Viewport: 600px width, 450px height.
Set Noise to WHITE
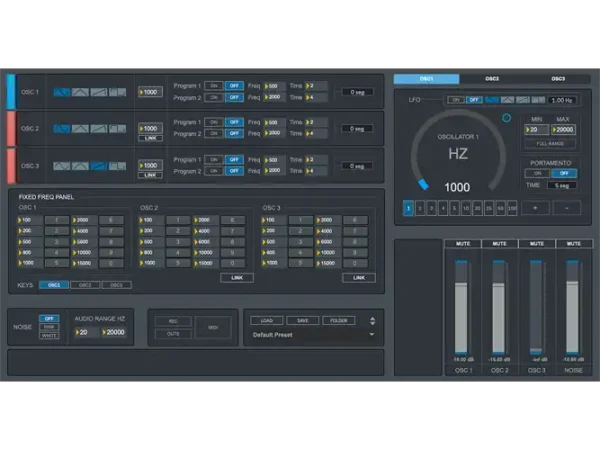49,336
